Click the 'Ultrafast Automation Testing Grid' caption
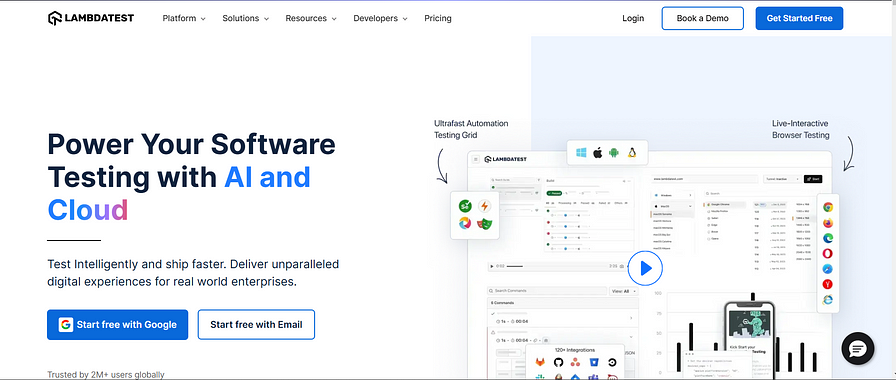Viewport: 896px width, 380px height. (x=471, y=129)
